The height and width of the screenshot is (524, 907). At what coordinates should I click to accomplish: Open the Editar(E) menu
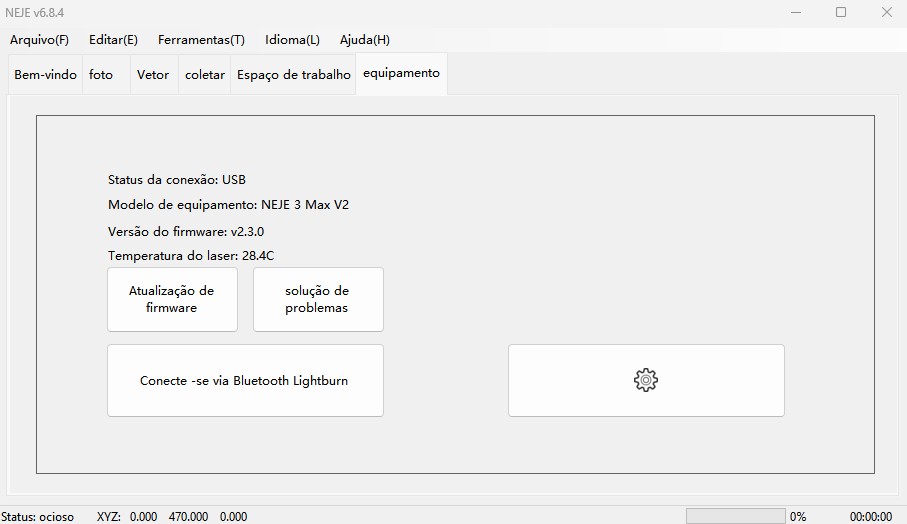point(113,40)
